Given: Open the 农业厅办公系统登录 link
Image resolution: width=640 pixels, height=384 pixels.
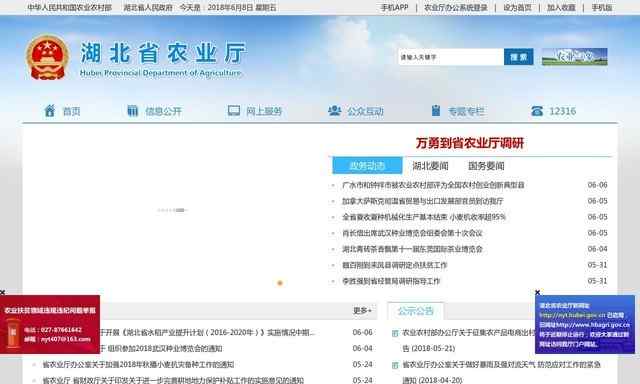Looking at the screenshot, I should pyautogui.click(x=456, y=7).
